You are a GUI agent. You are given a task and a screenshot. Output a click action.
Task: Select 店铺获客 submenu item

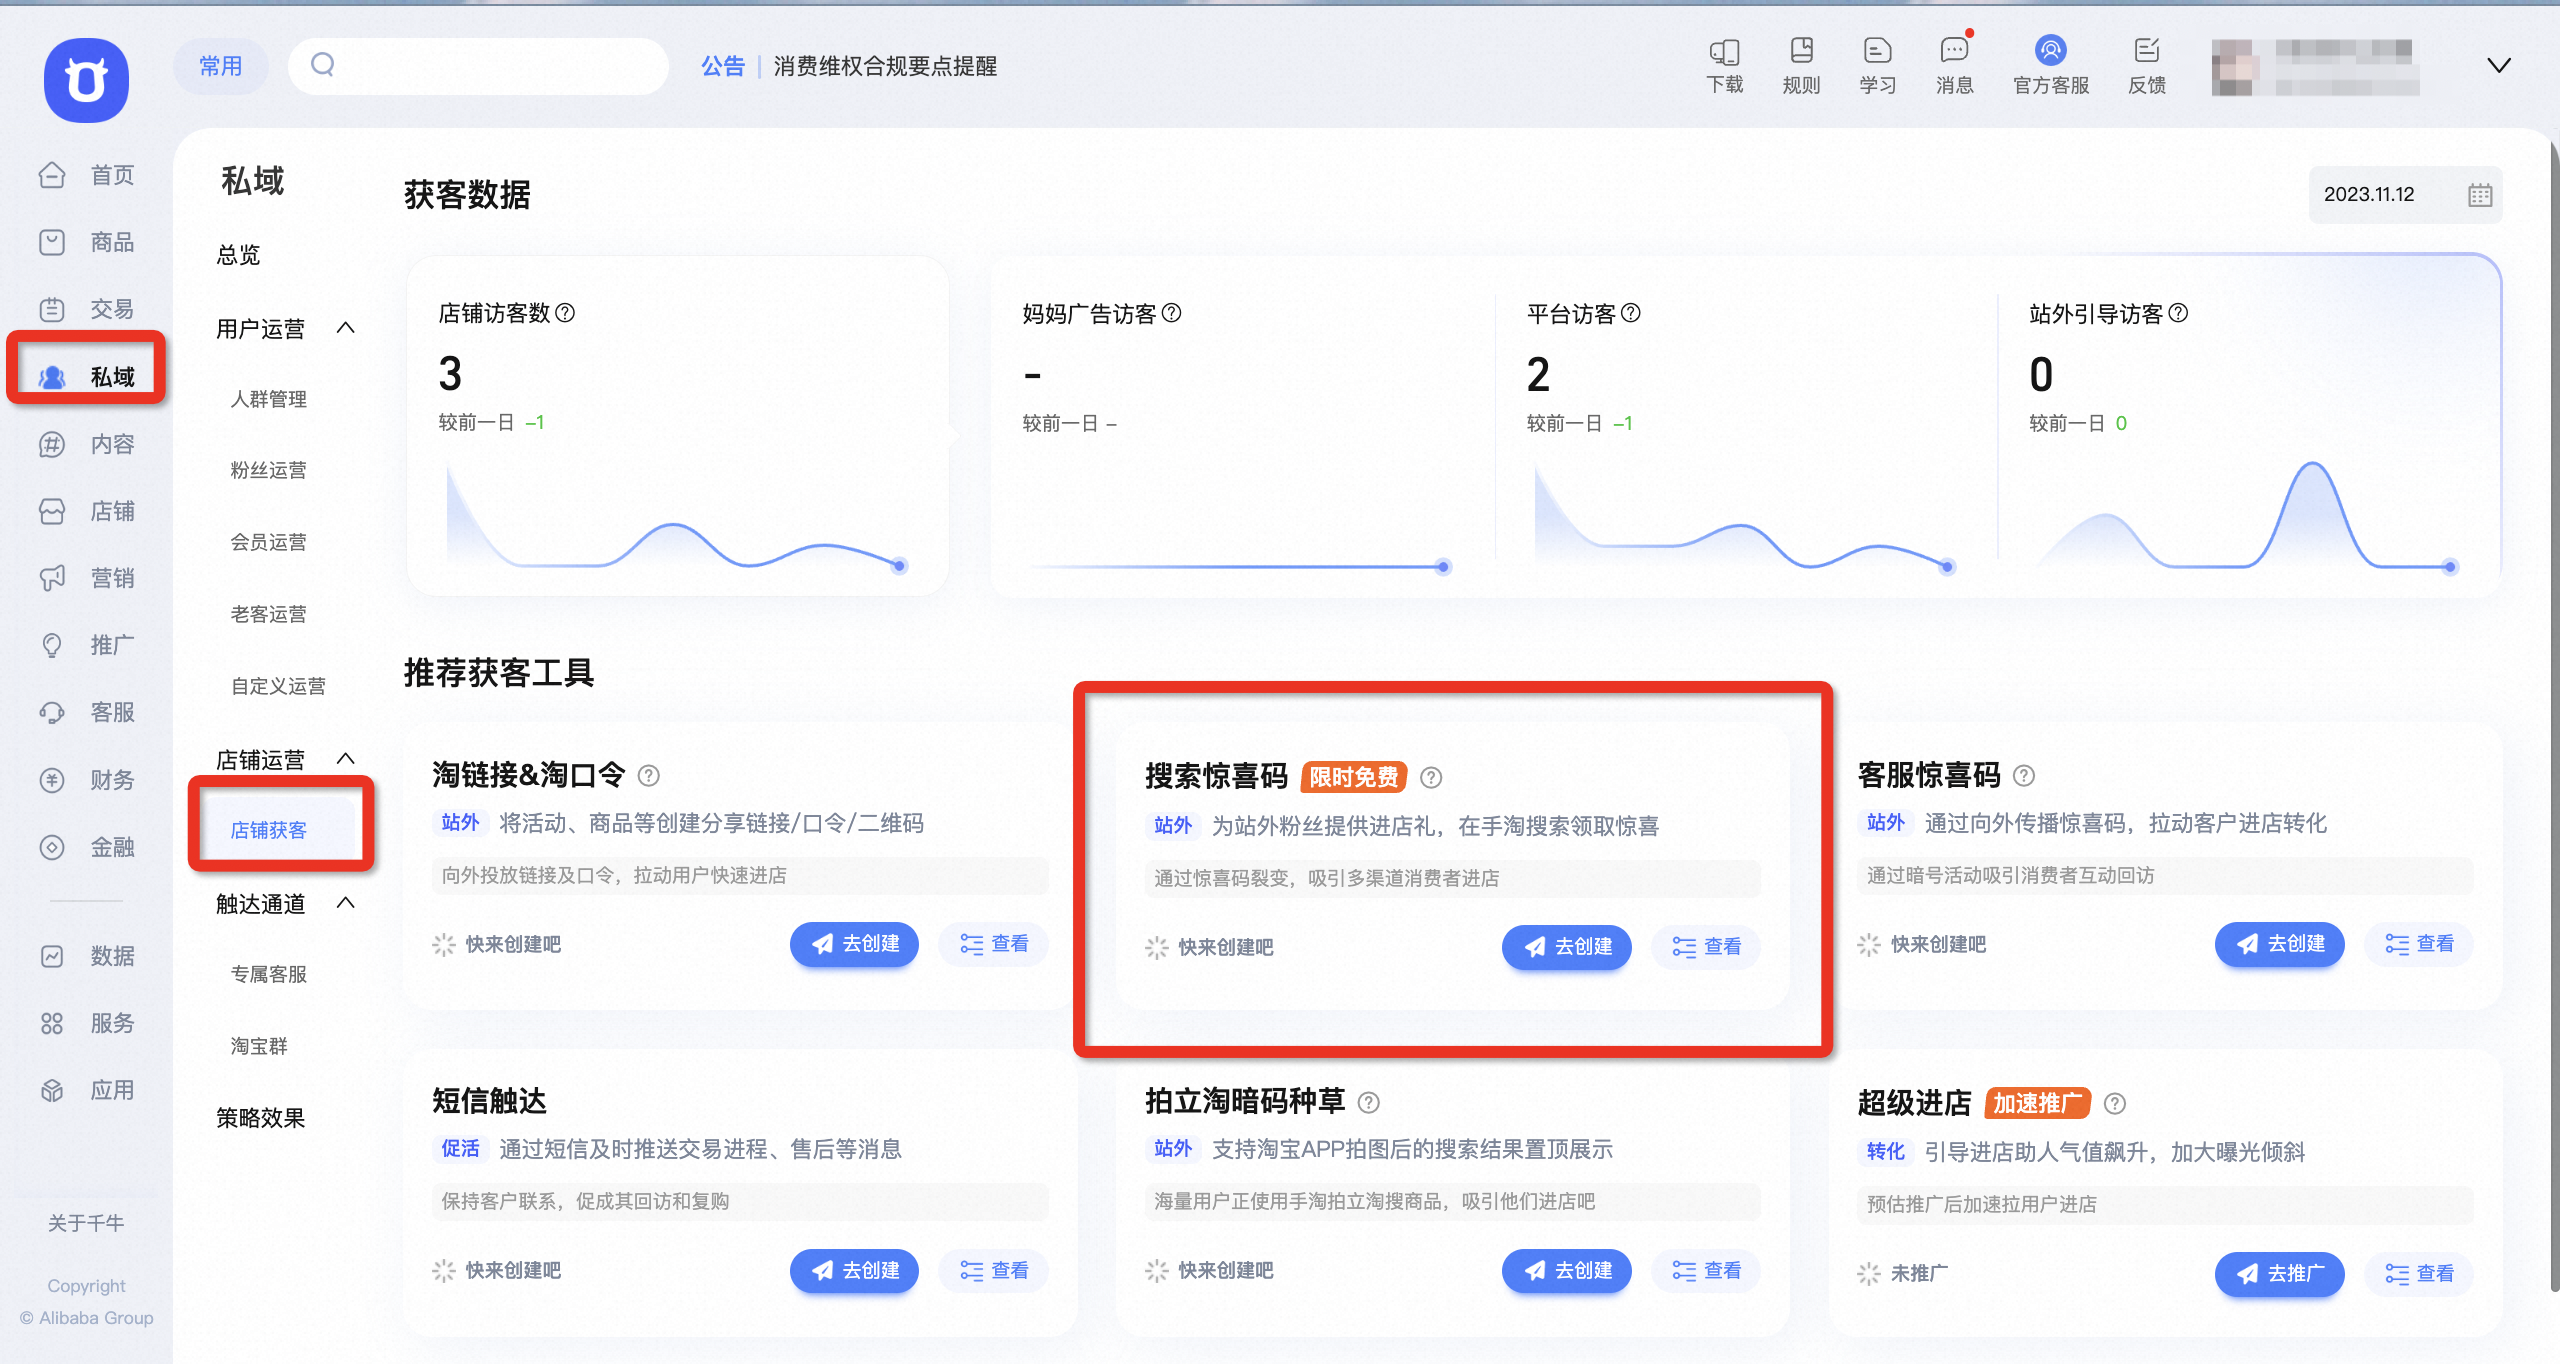click(268, 830)
